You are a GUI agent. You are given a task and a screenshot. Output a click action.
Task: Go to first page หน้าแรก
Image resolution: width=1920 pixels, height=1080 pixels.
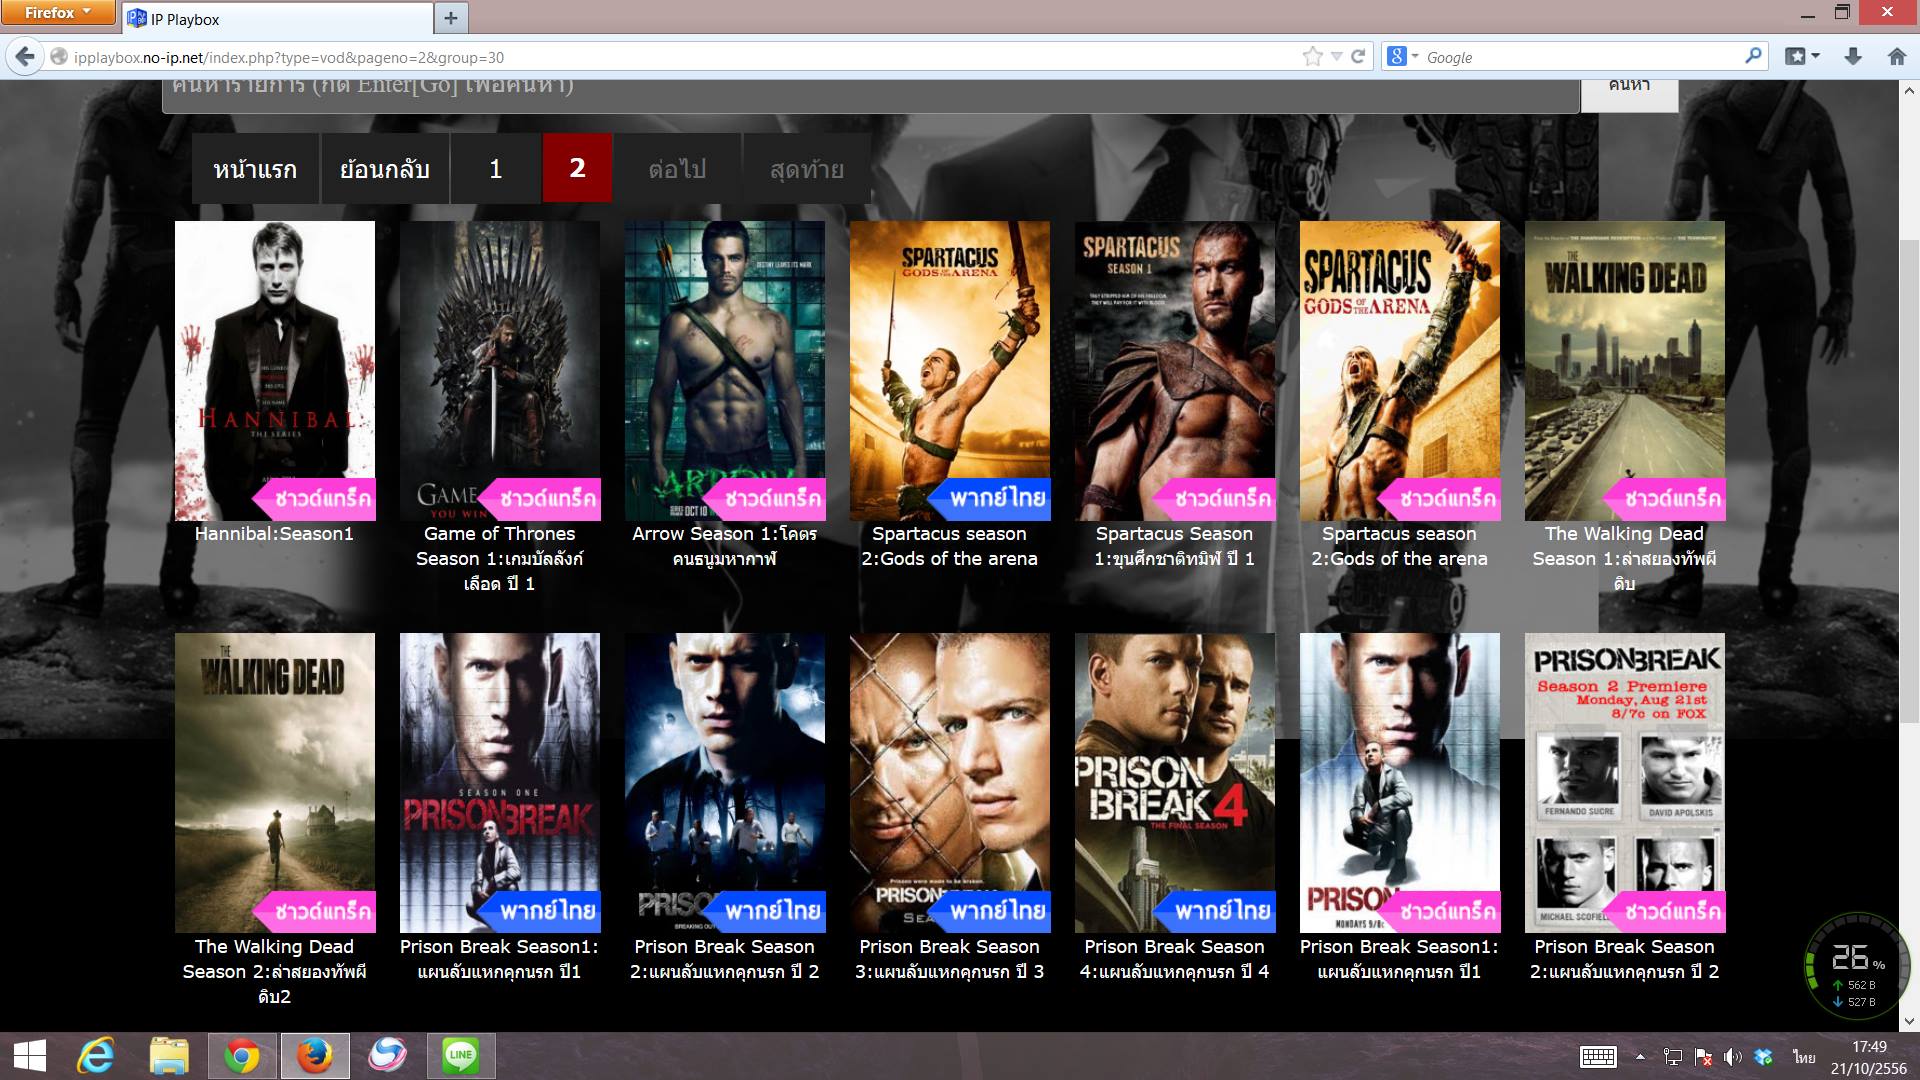coord(255,169)
